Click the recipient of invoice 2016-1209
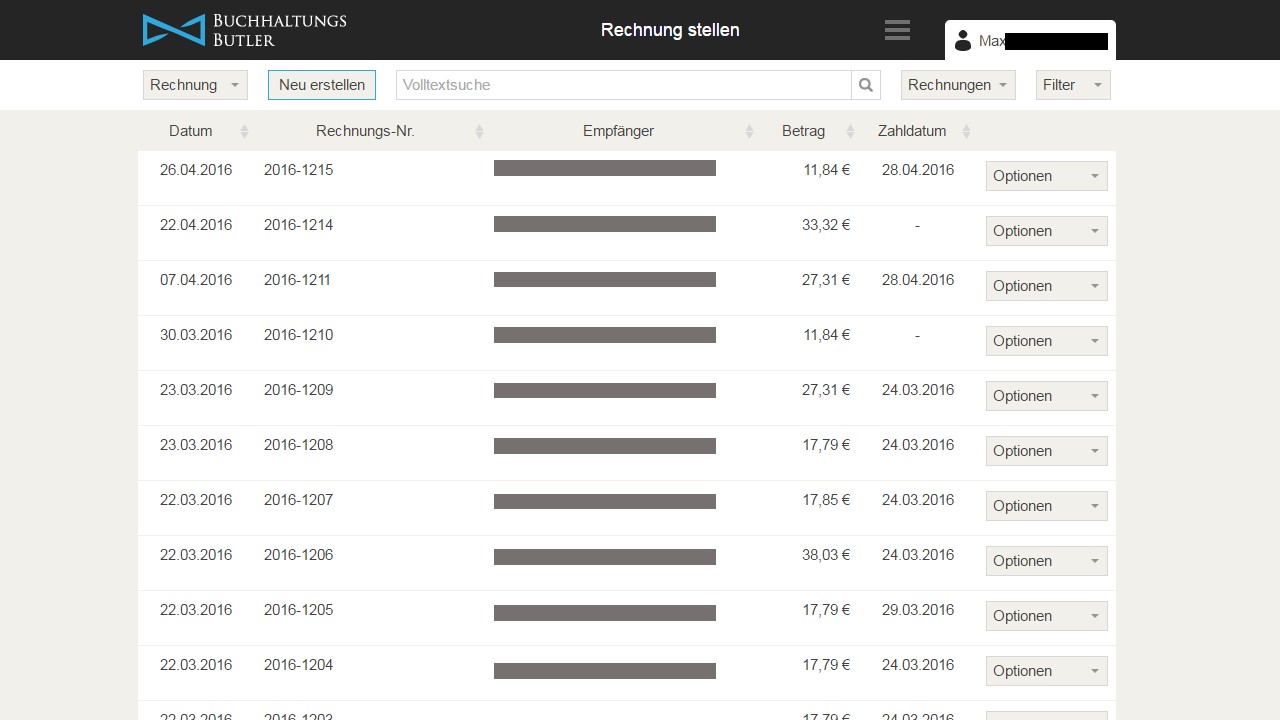This screenshot has height=720, width=1280. pos(604,390)
